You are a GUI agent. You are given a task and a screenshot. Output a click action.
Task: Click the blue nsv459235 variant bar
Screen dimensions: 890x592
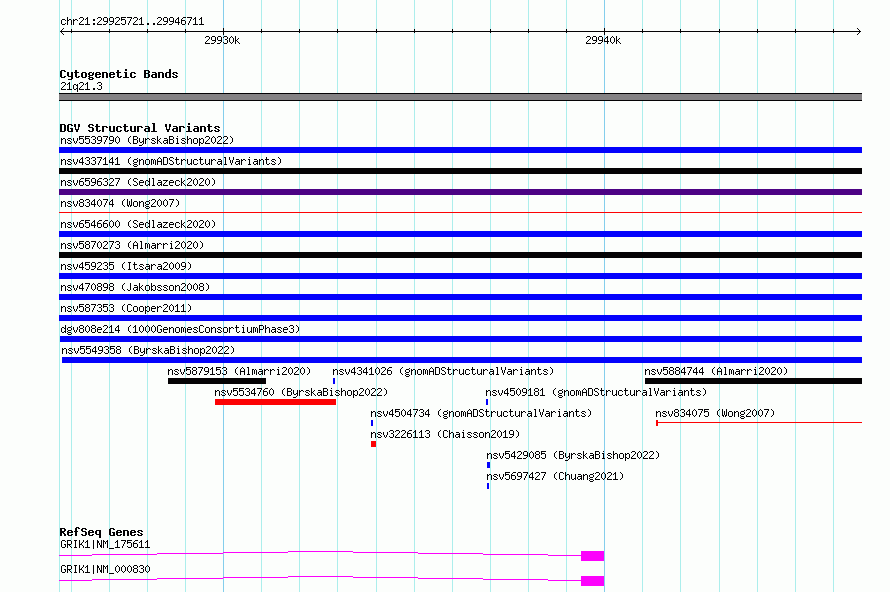[x=460, y=276]
